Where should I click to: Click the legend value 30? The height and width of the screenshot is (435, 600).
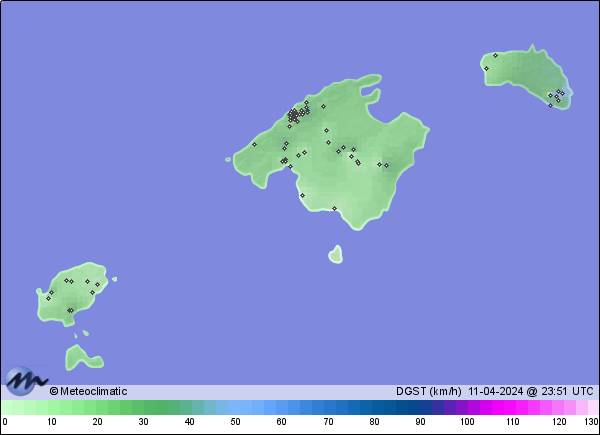[143, 422]
